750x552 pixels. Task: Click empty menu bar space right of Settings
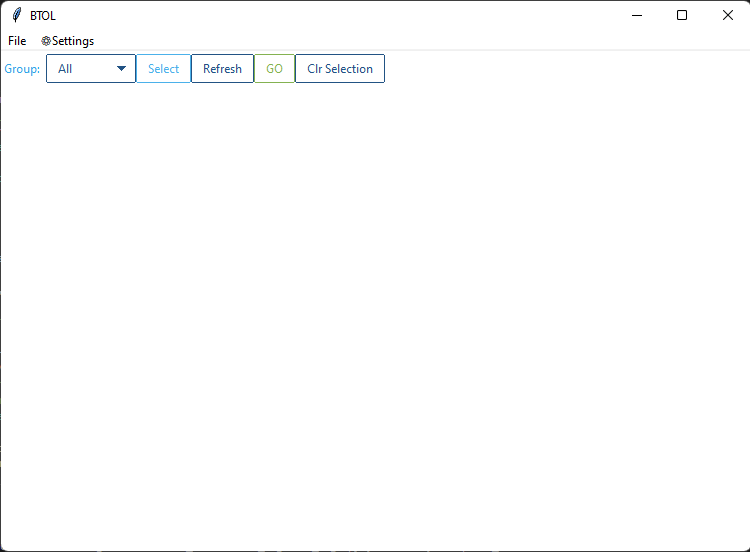(x=400, y=41)
